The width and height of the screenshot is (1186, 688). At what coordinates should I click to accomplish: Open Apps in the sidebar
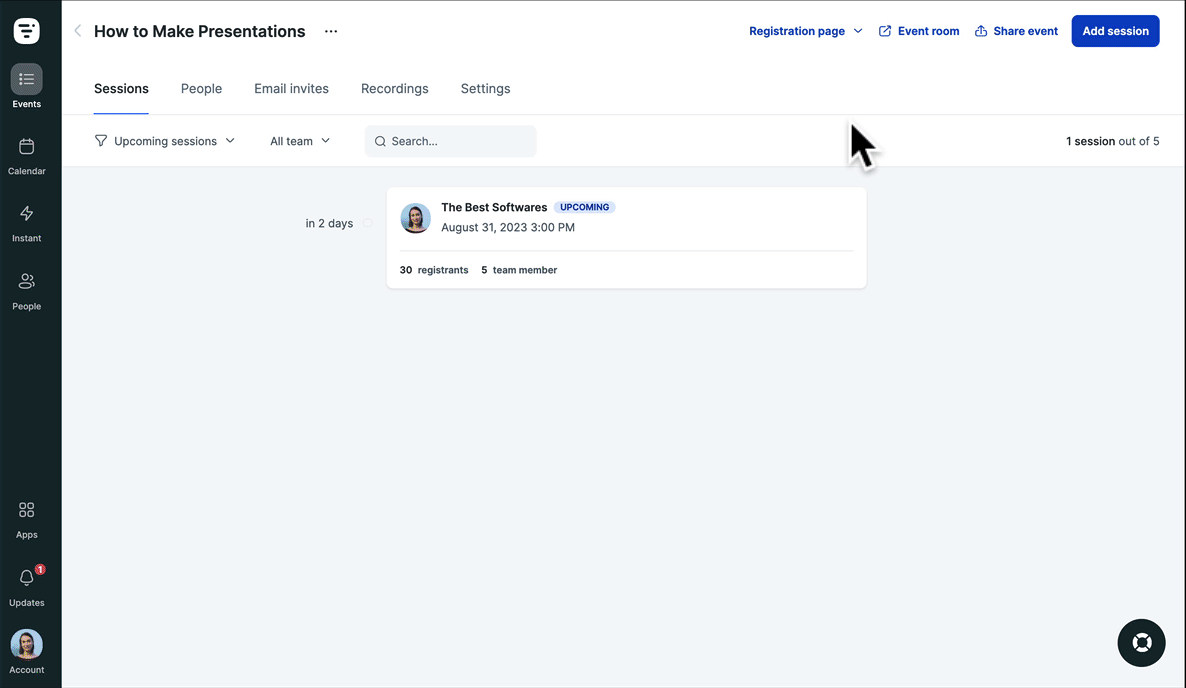(26, 520)
